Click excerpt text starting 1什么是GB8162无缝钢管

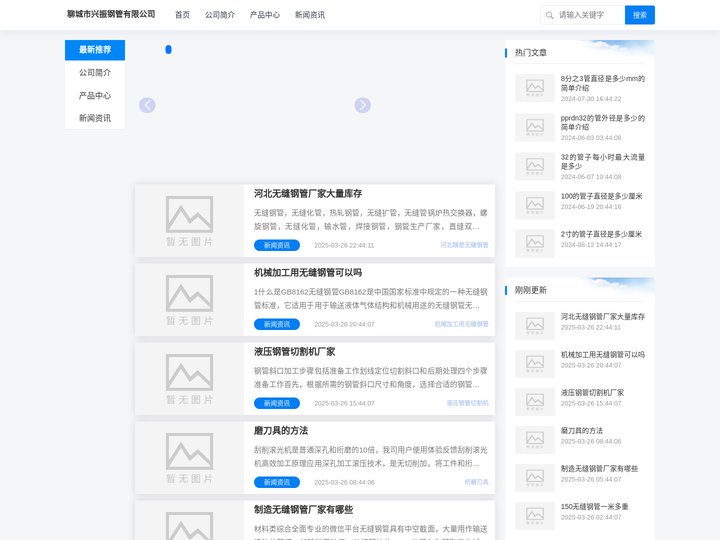tap(371, 298)
